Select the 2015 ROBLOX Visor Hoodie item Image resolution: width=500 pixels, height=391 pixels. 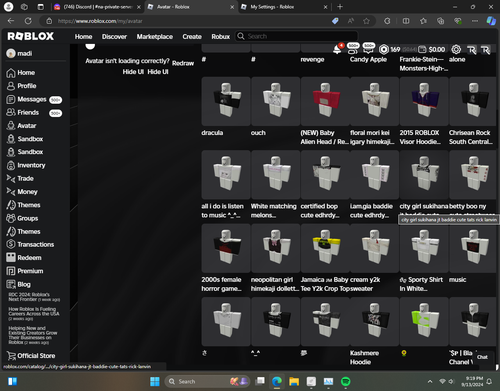(424, 101)
